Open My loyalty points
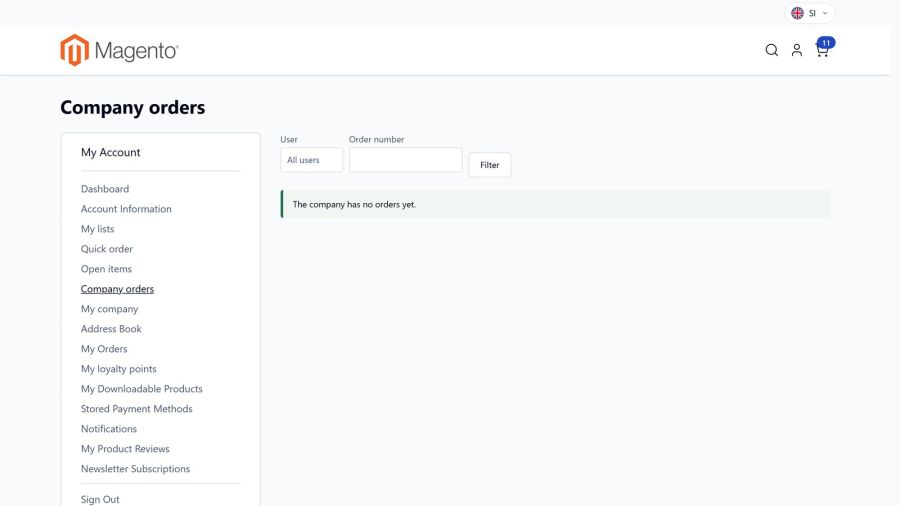 coord(119,369)
